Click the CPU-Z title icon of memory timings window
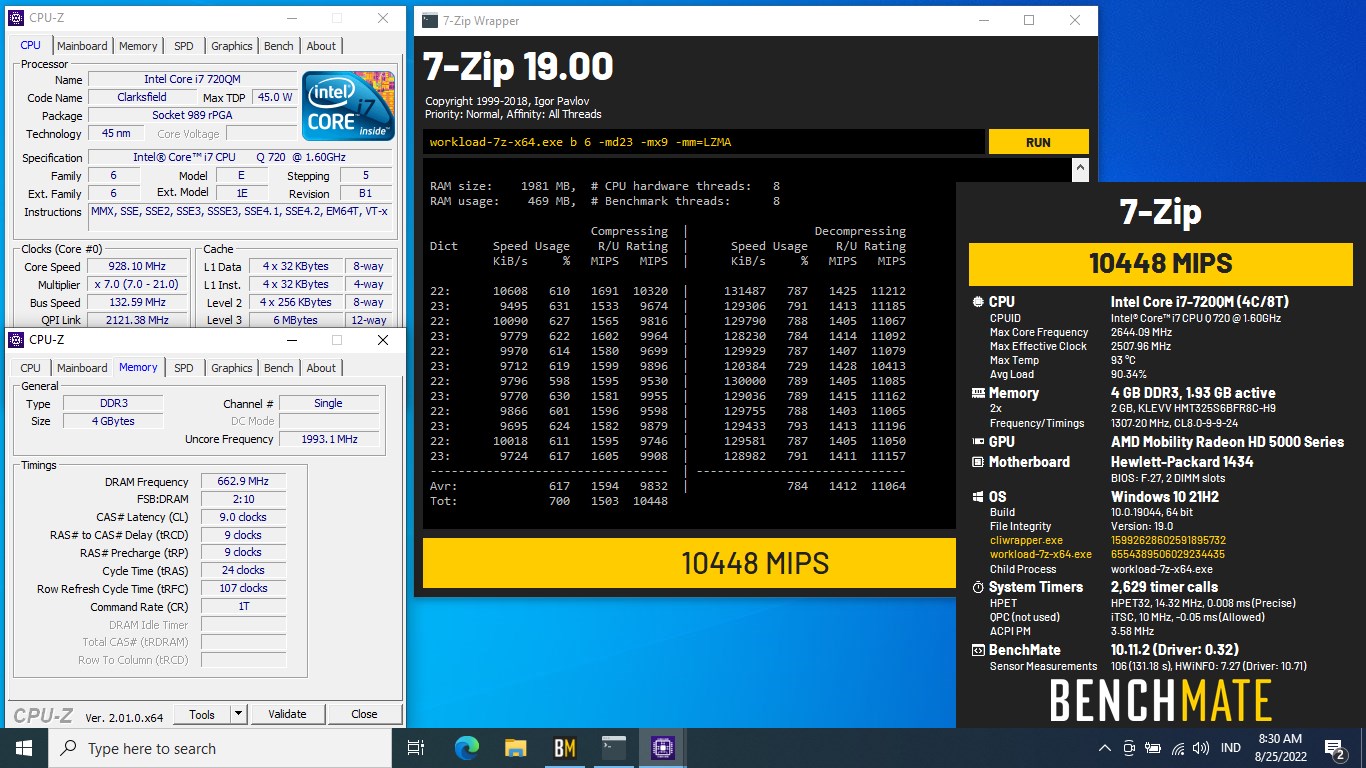This screenshot has height=768, width=1366. 16,340
